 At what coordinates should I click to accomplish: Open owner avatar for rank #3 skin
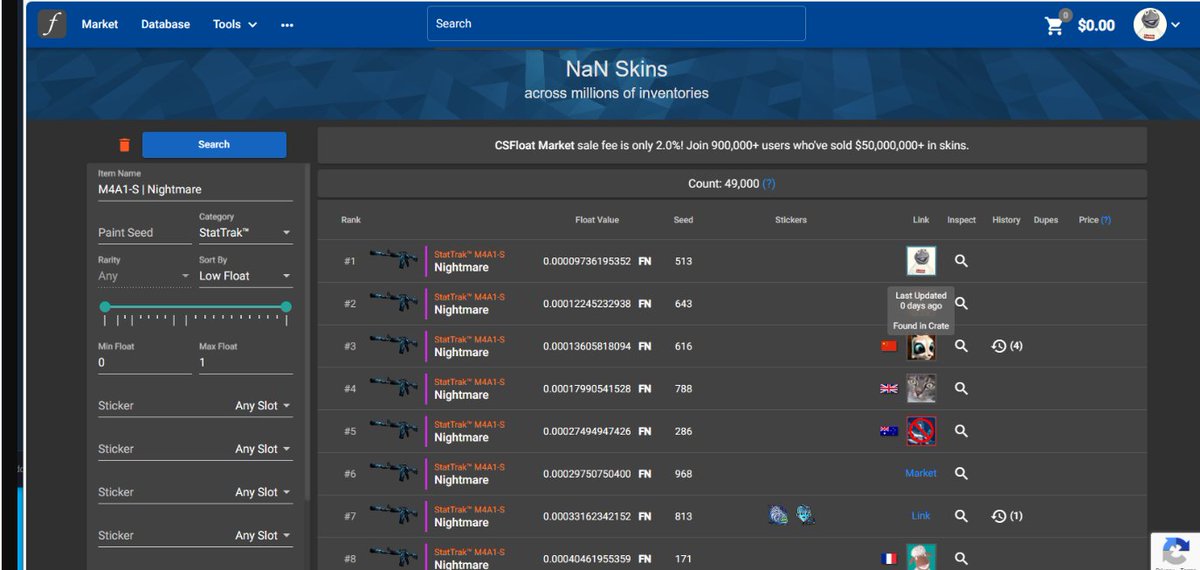(x=921, y=346)
